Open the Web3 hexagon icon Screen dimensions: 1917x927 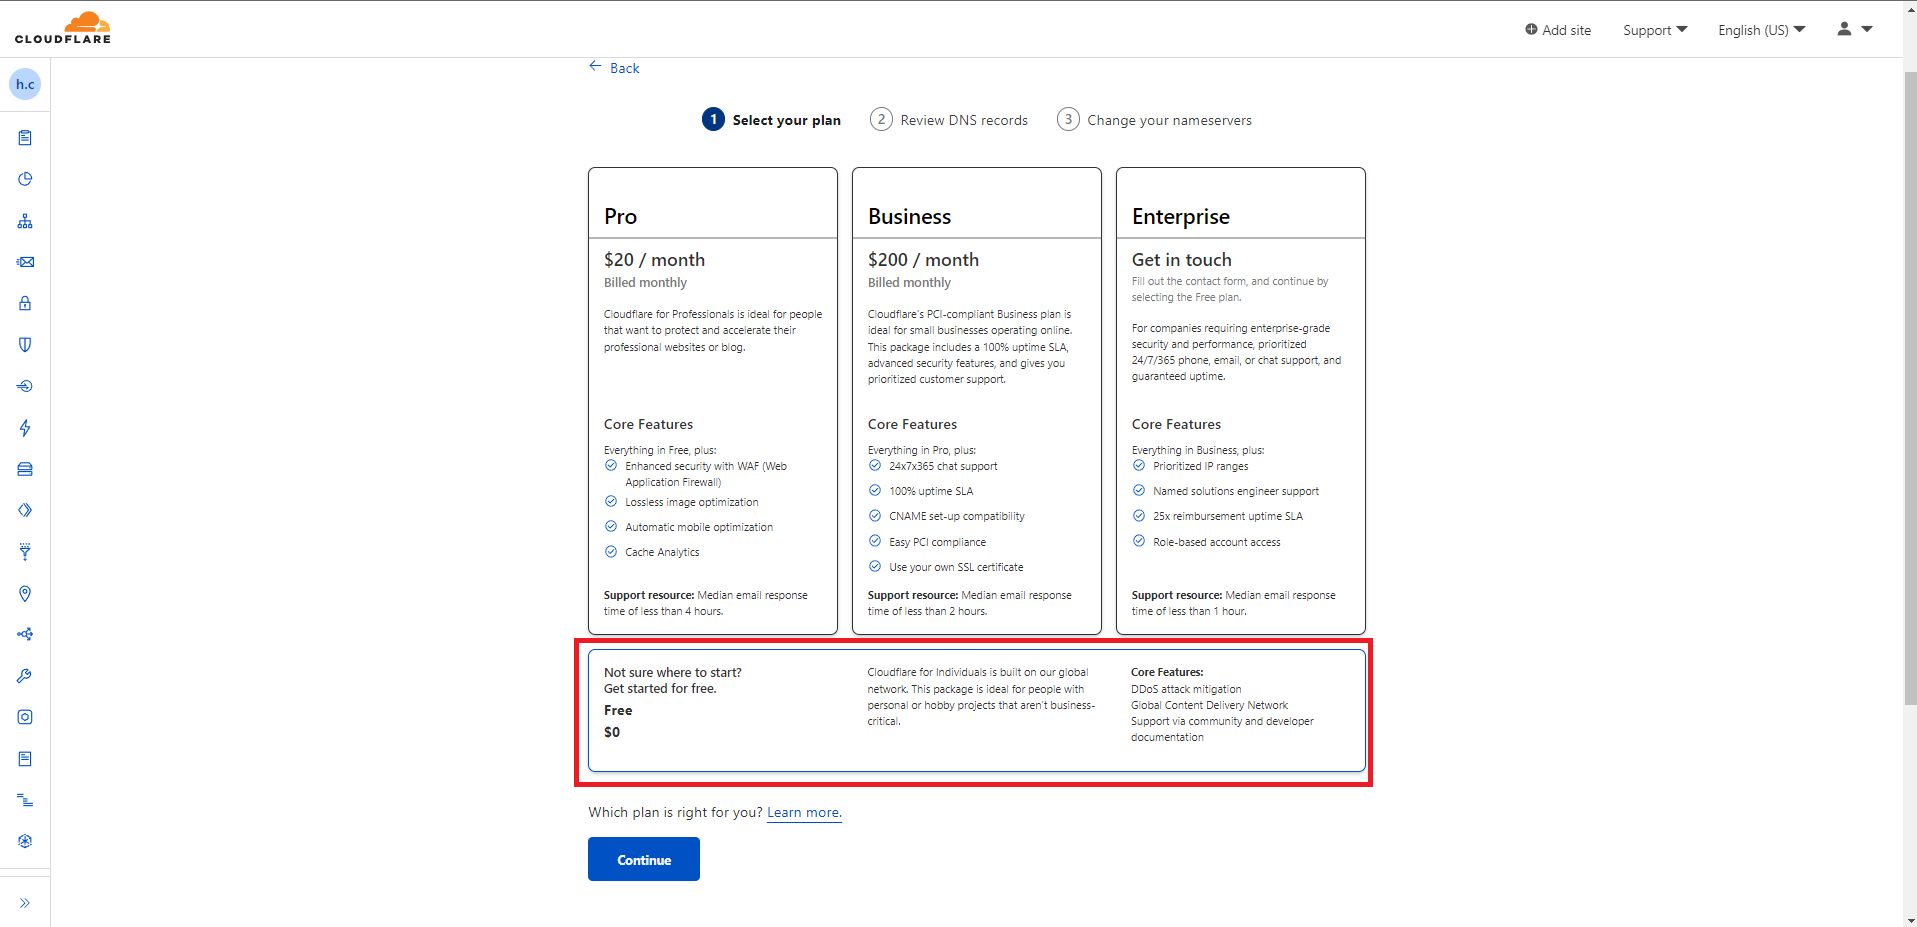click(25, 841)
